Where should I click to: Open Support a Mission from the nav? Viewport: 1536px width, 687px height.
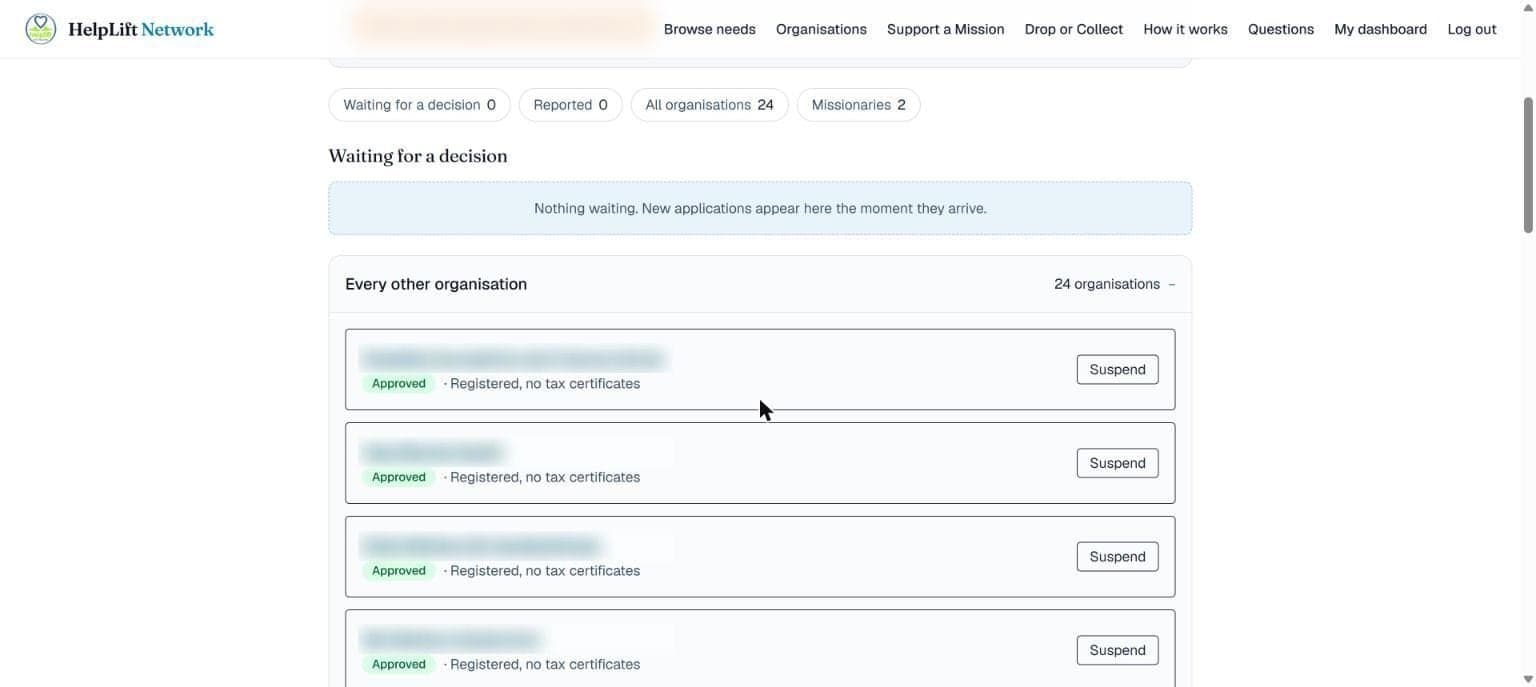945,29
